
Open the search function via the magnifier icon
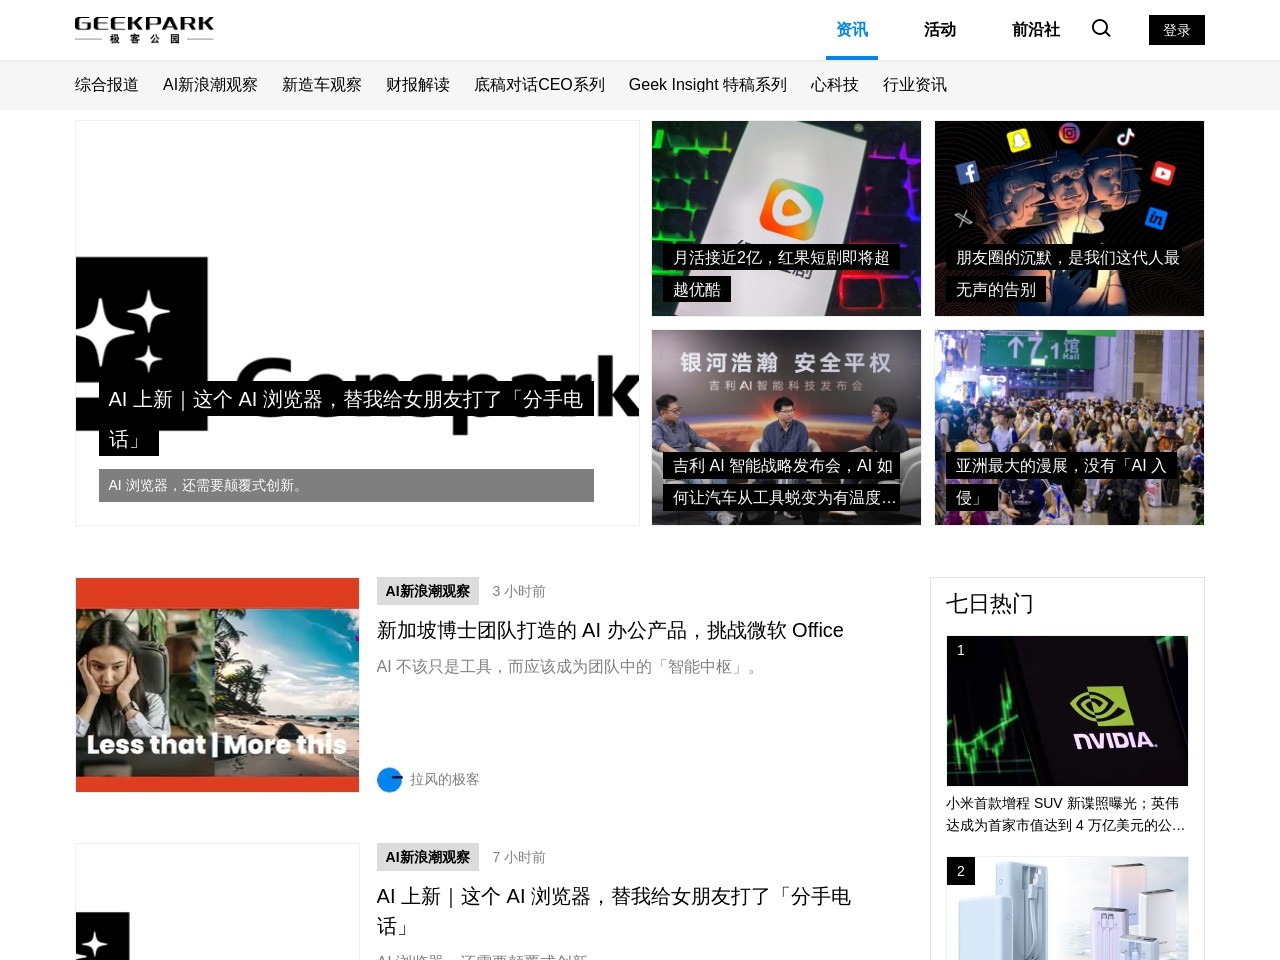click(1100, 29)
